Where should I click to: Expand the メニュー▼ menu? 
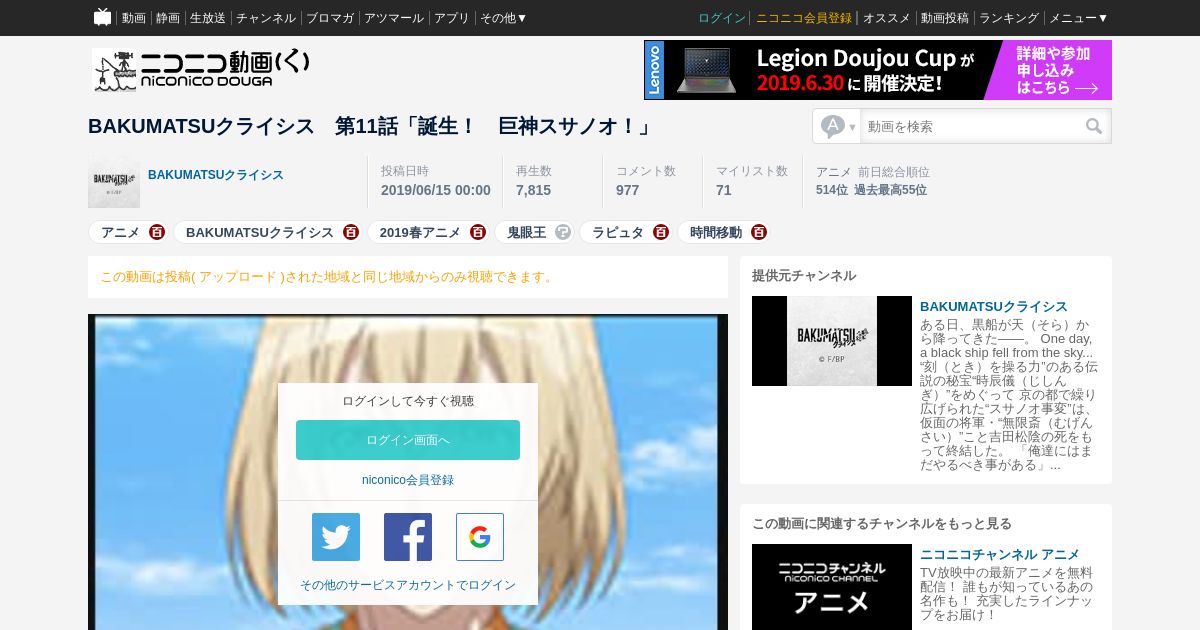(x=1078, y=18)
